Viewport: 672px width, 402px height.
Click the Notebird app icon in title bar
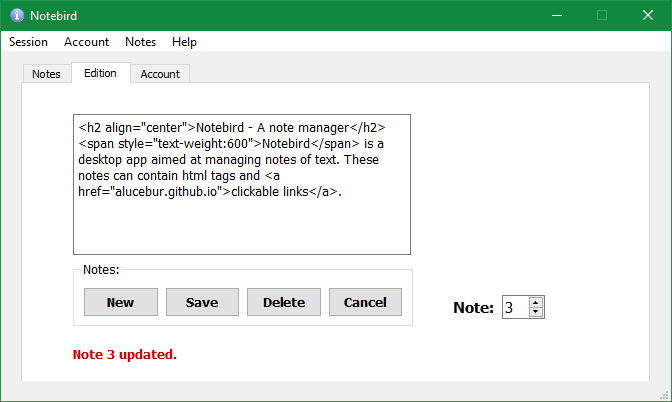point(17,15)
